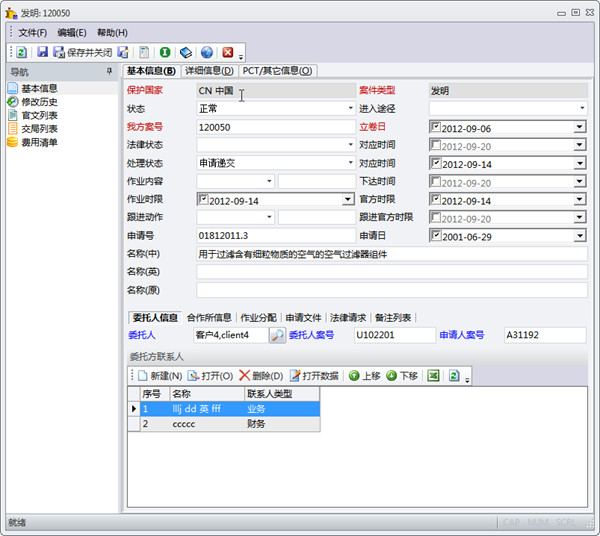
Task: Click the red X icon in the toolbar
Action: point(228,52)
